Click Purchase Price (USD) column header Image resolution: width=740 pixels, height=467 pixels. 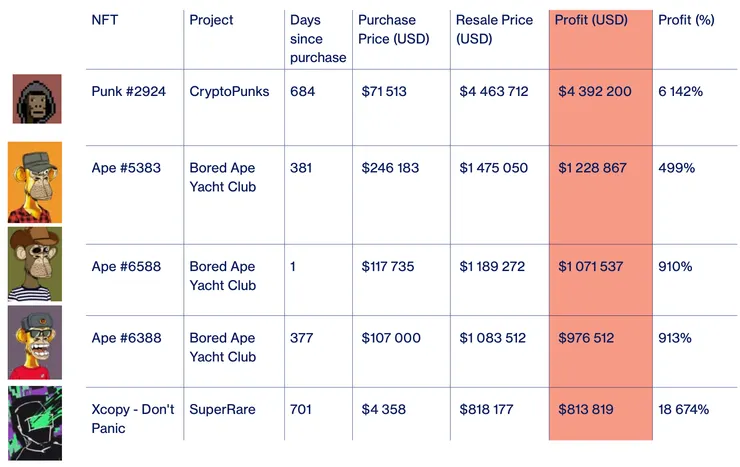click(x=394, y=29)
